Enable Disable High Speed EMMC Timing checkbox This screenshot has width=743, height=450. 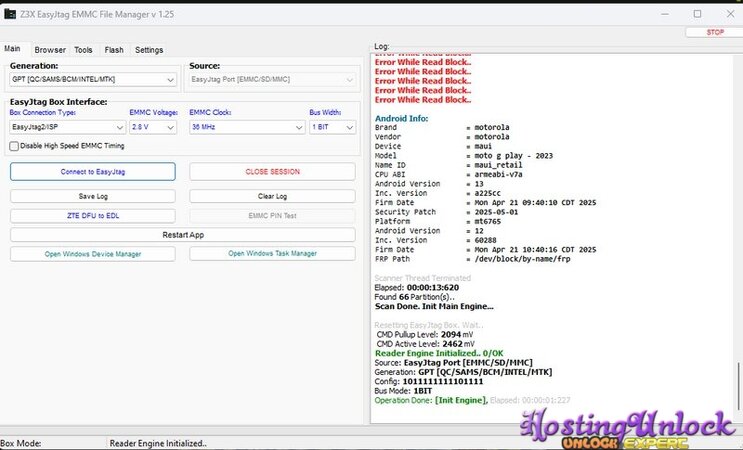click(14, 146)
